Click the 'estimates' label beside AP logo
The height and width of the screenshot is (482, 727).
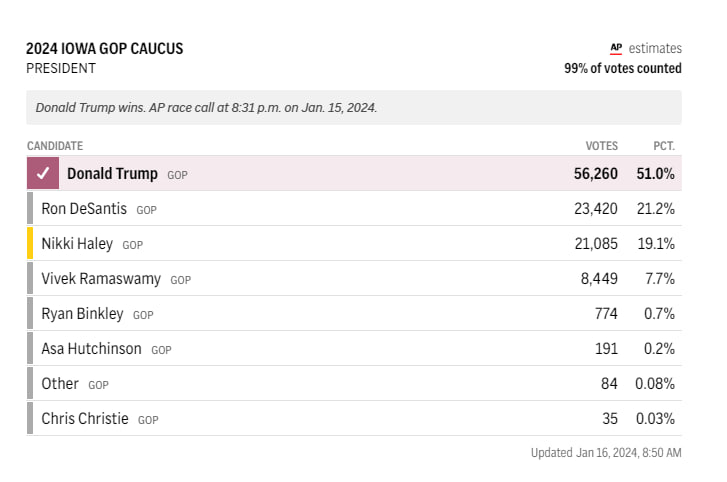(x=655, y=48)
